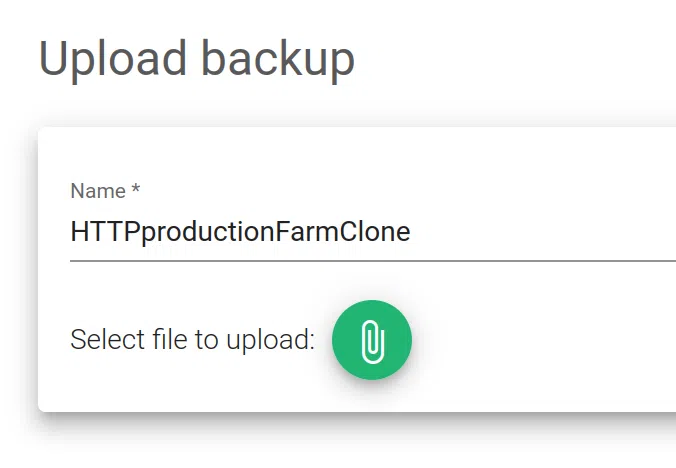Viewport: 676px width, 468px height.
Task: Click the word 'Clone' in the name field
Action: click(375, 232)
